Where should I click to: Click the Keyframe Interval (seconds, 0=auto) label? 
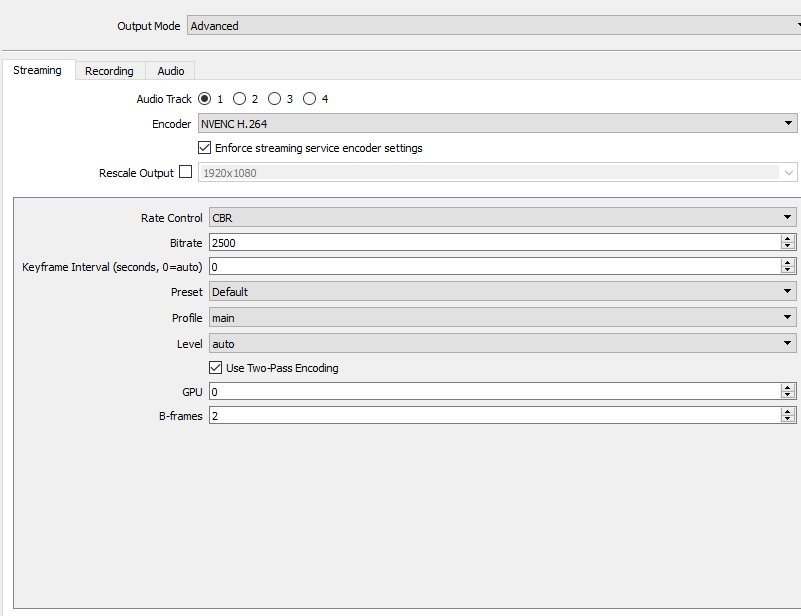112,267
